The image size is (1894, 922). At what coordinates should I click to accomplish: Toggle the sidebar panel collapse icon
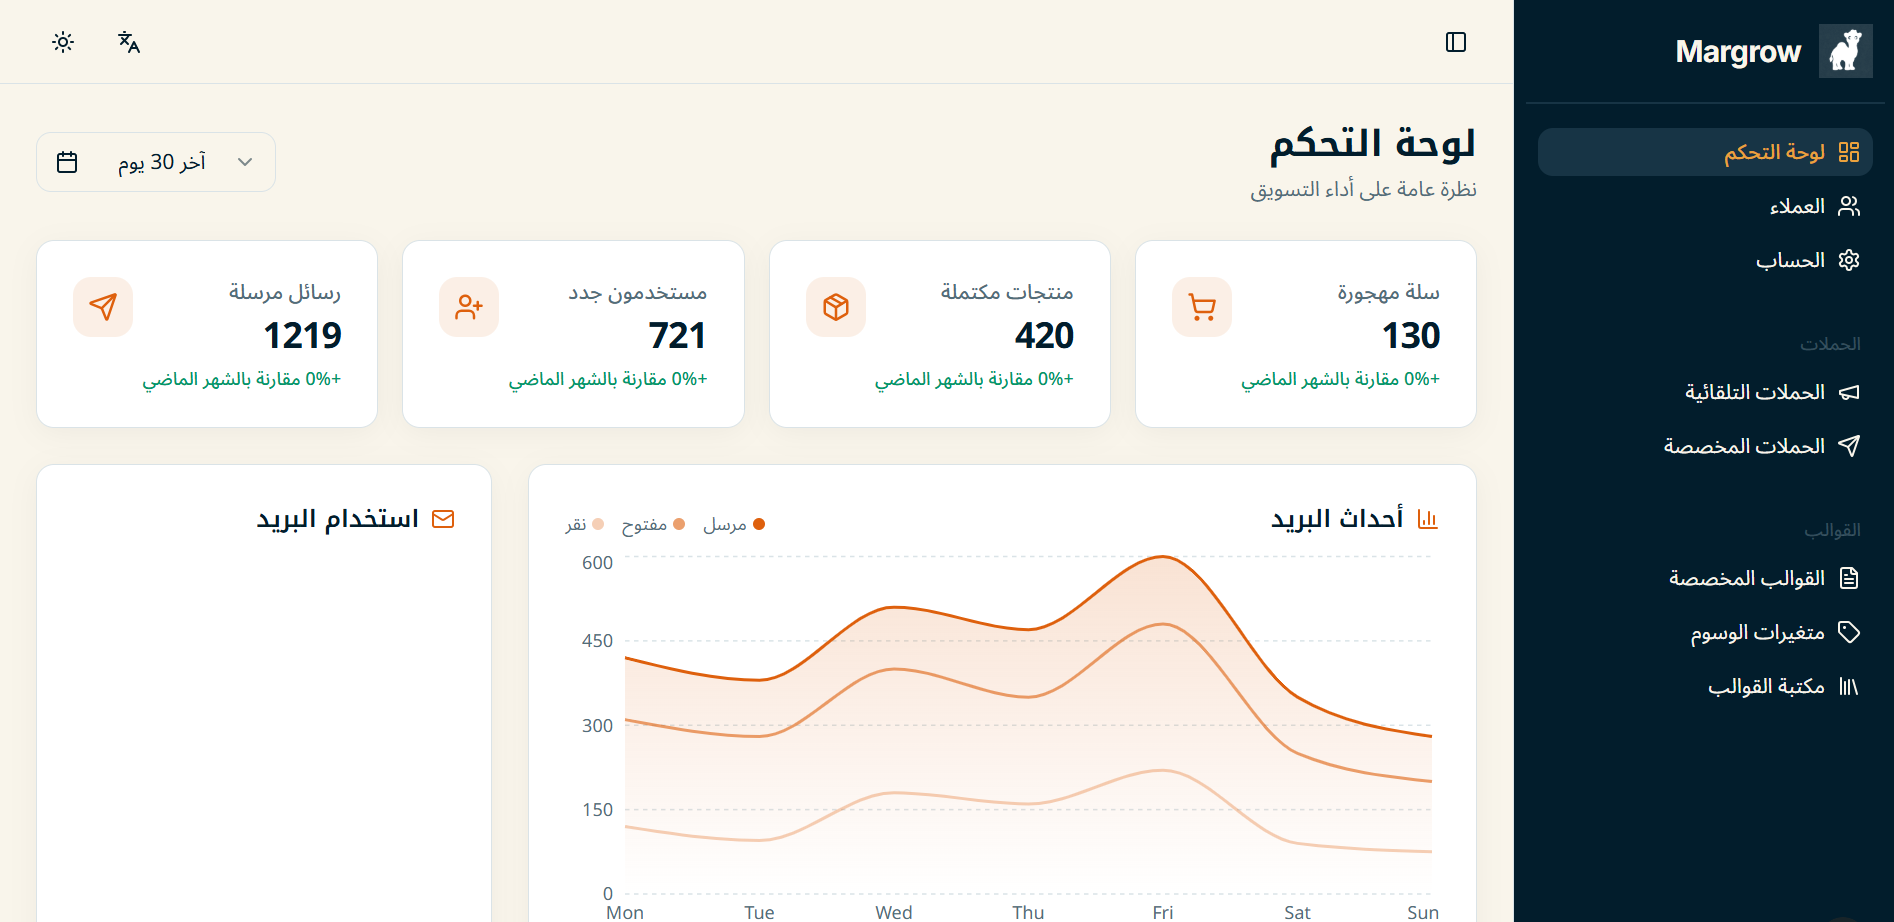pyautogui.click(x=1456, y=42)
